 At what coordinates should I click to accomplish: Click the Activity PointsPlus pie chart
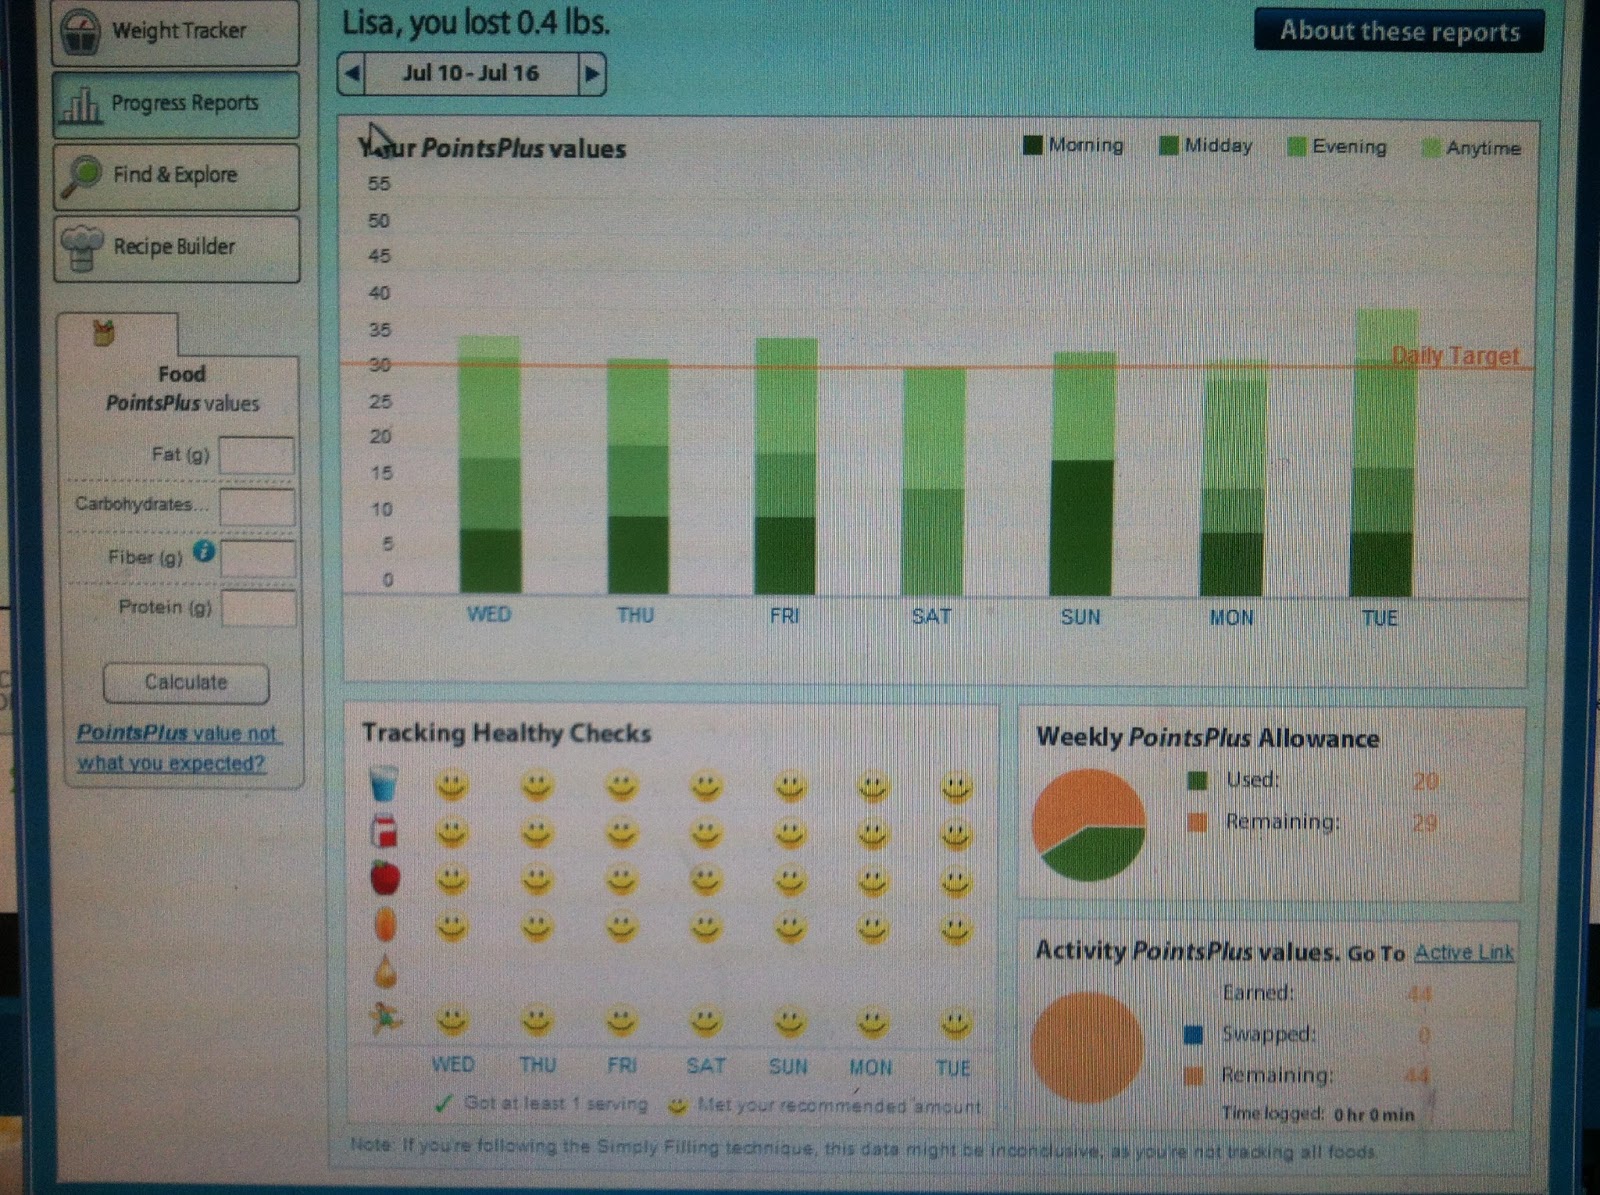(x=1087, y=1047)
